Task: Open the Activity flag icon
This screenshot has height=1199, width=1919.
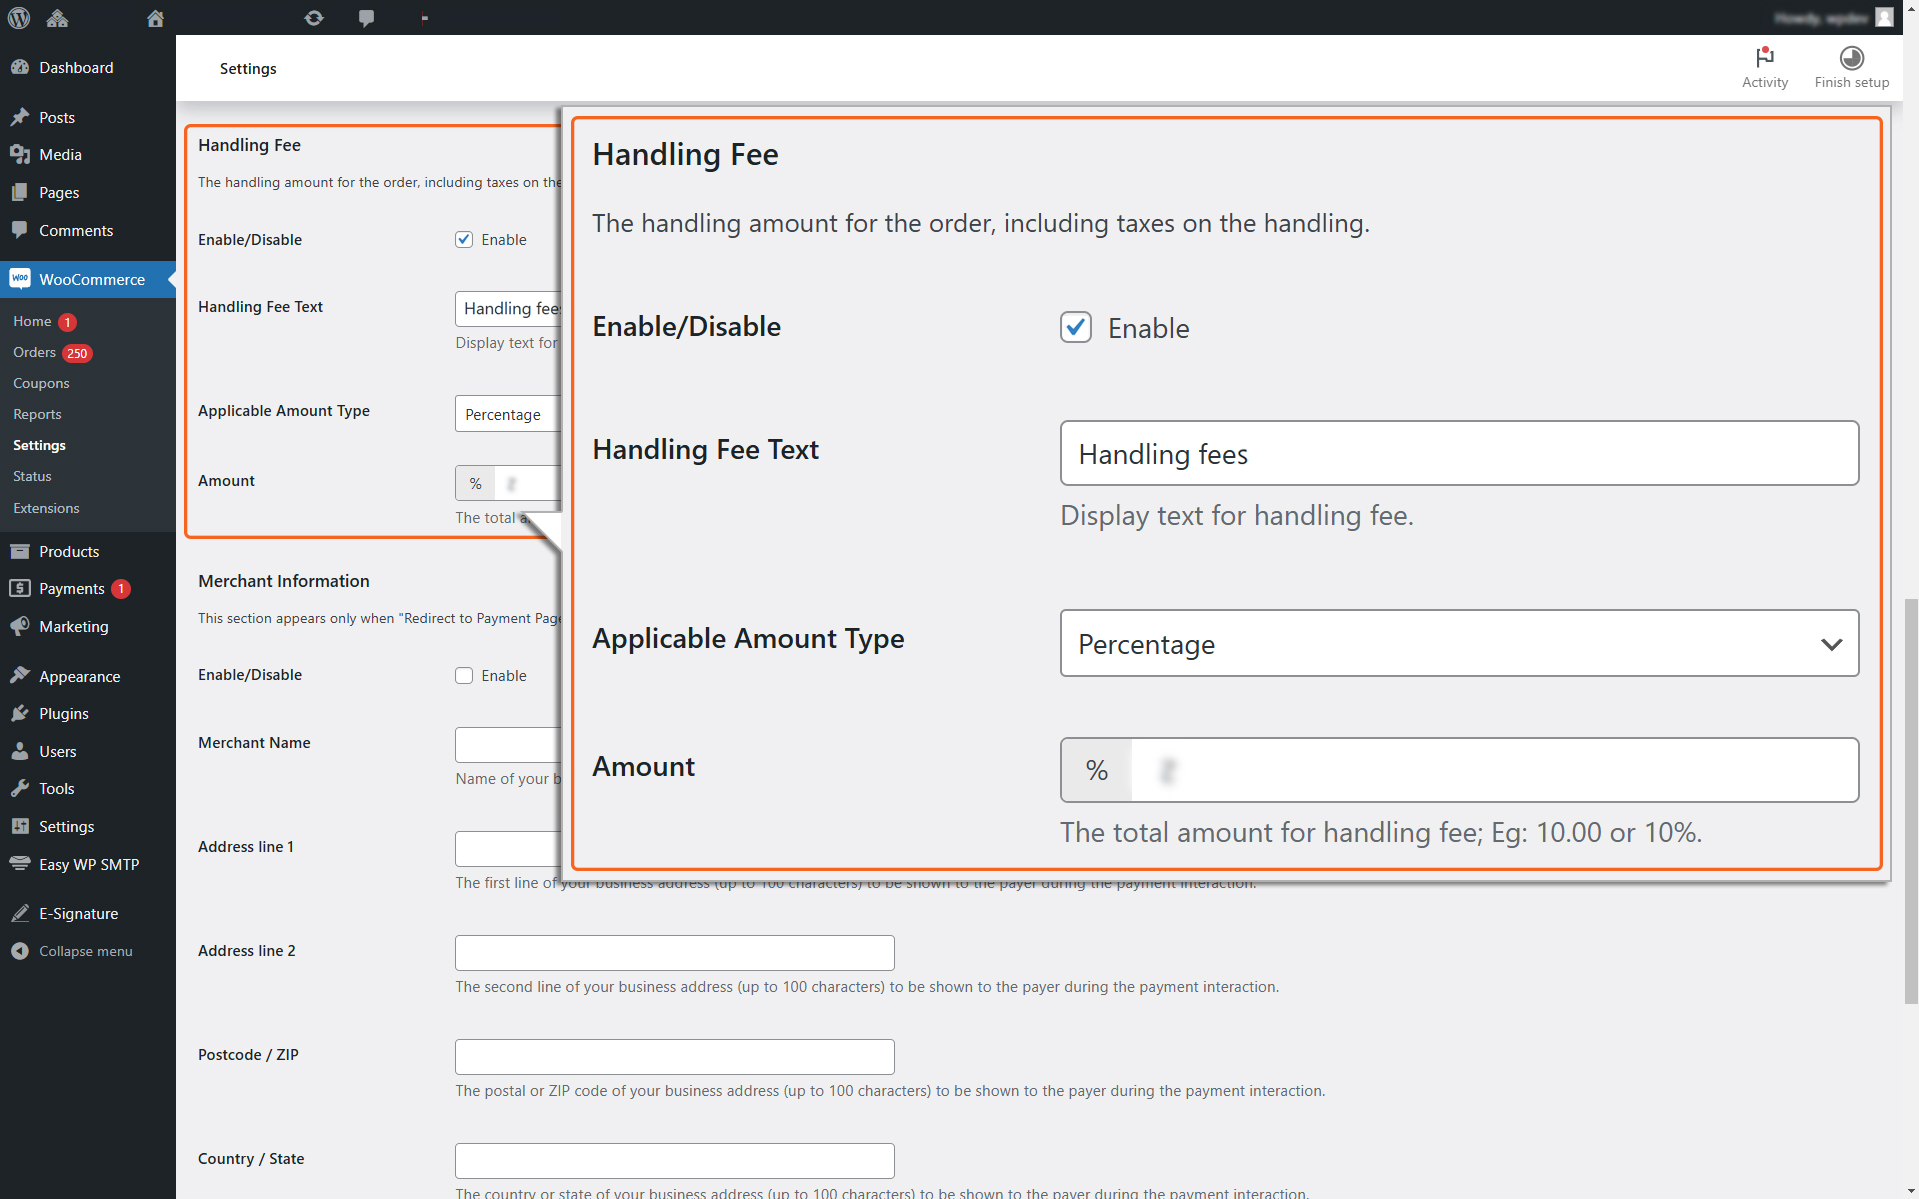Action: [1765, 57]
